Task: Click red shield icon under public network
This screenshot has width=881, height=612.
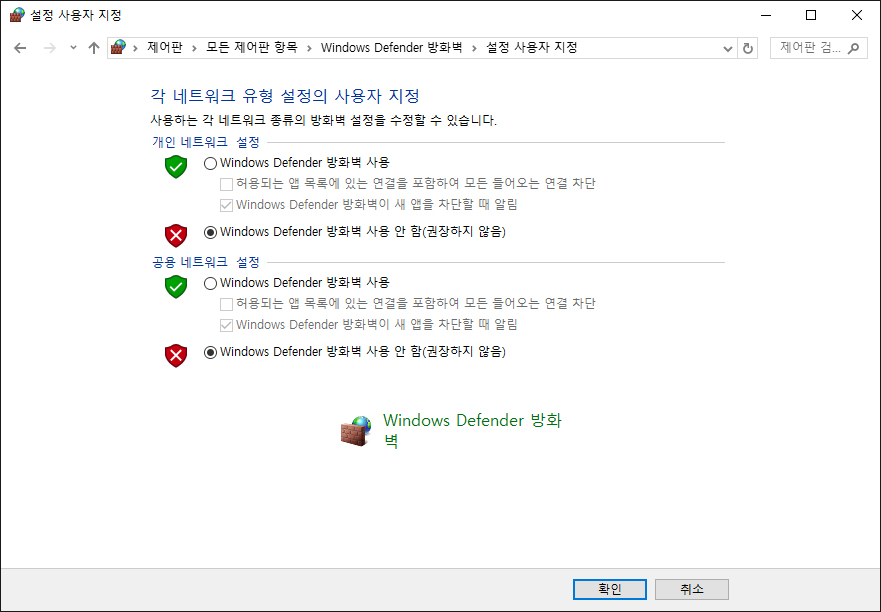Action: click(176, 355)
